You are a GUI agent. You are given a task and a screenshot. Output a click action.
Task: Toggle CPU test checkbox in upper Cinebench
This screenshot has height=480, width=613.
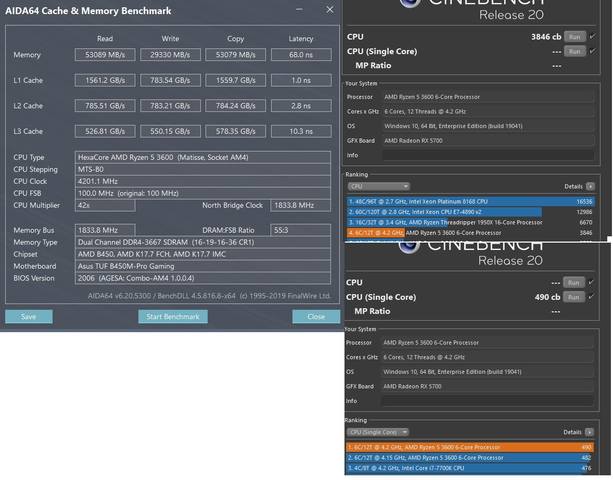pyautogui.click(x=591, y=36)
